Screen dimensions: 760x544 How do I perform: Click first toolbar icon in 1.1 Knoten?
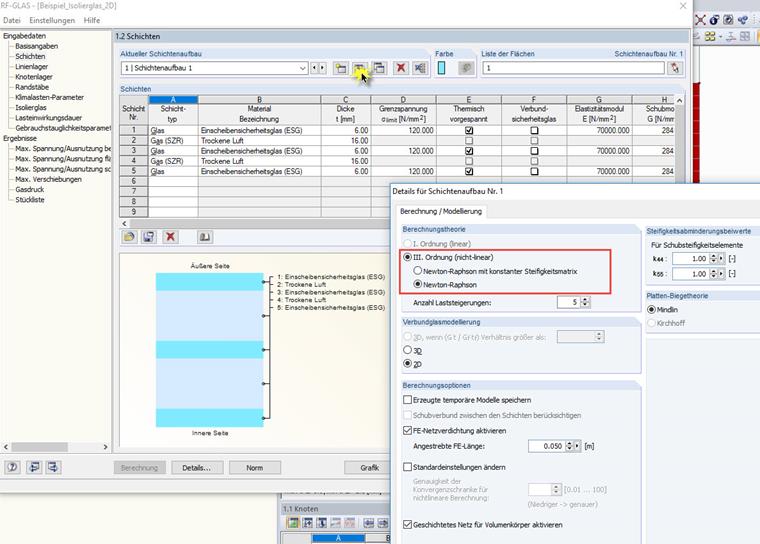coord(293,523)
